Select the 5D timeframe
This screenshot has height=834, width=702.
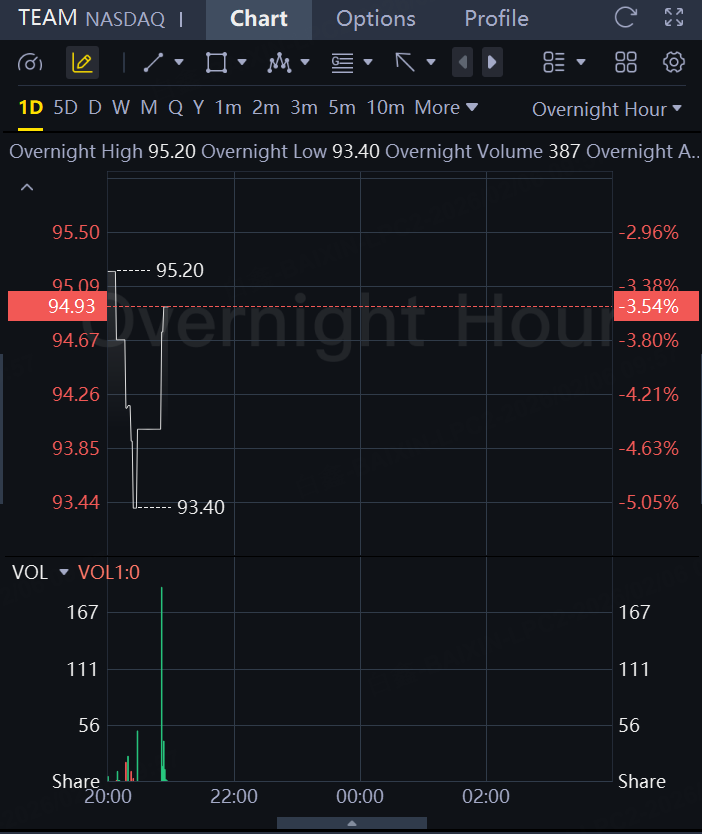point(65,107)
